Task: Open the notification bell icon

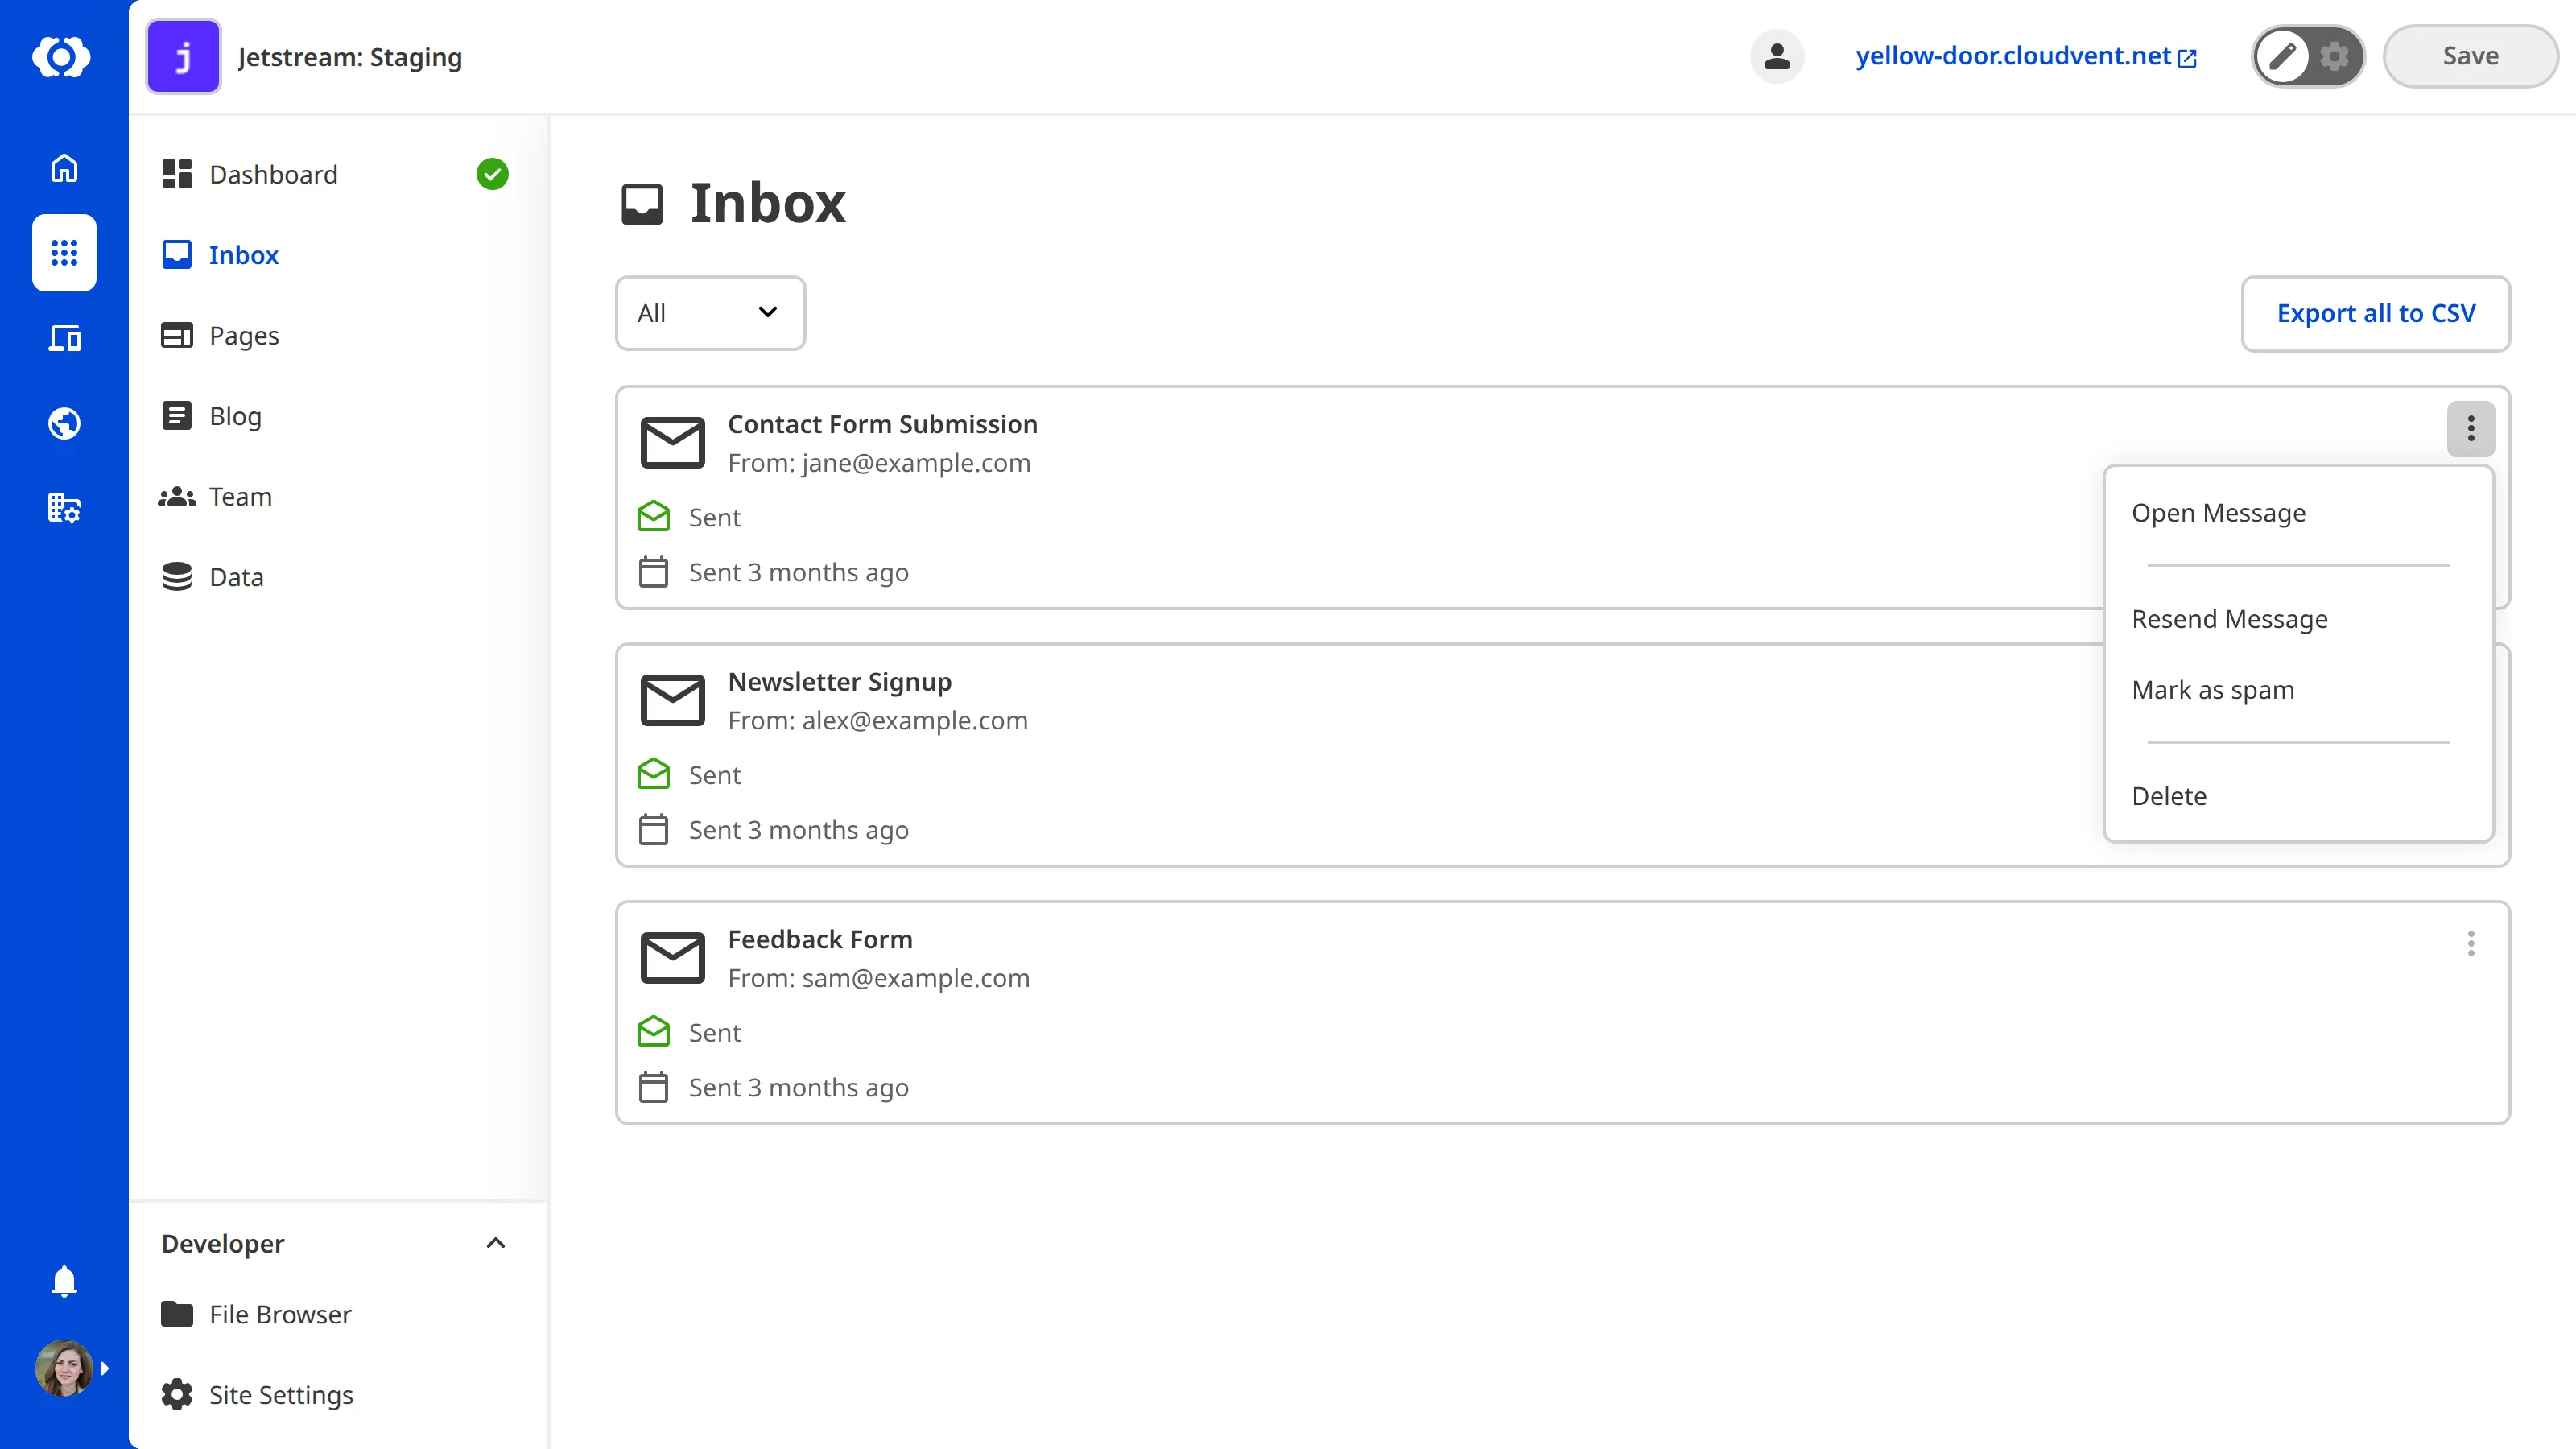Action: tap(64, 1281)
